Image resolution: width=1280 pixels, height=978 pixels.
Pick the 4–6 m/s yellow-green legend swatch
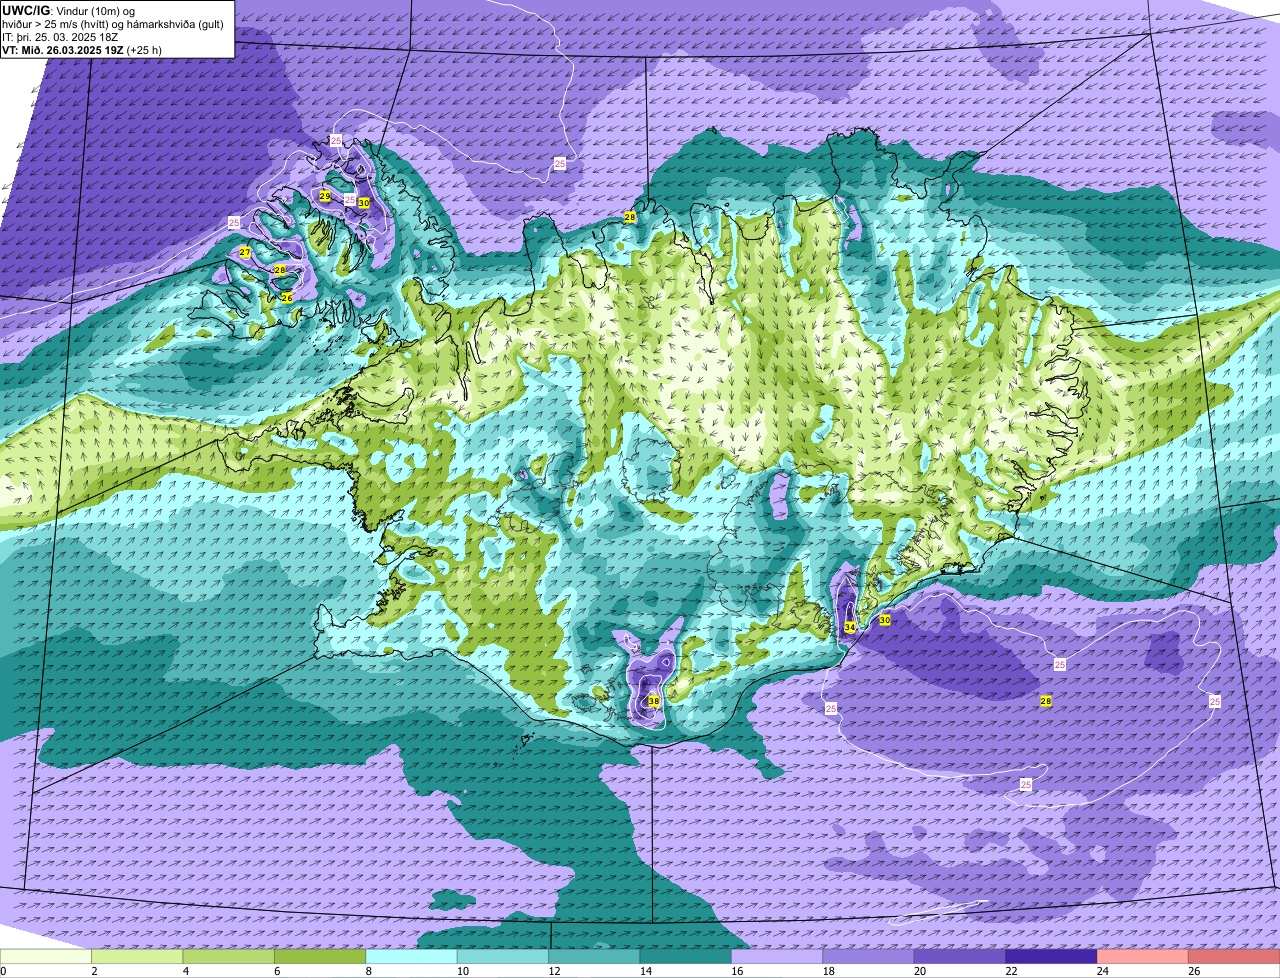point(229,956)
